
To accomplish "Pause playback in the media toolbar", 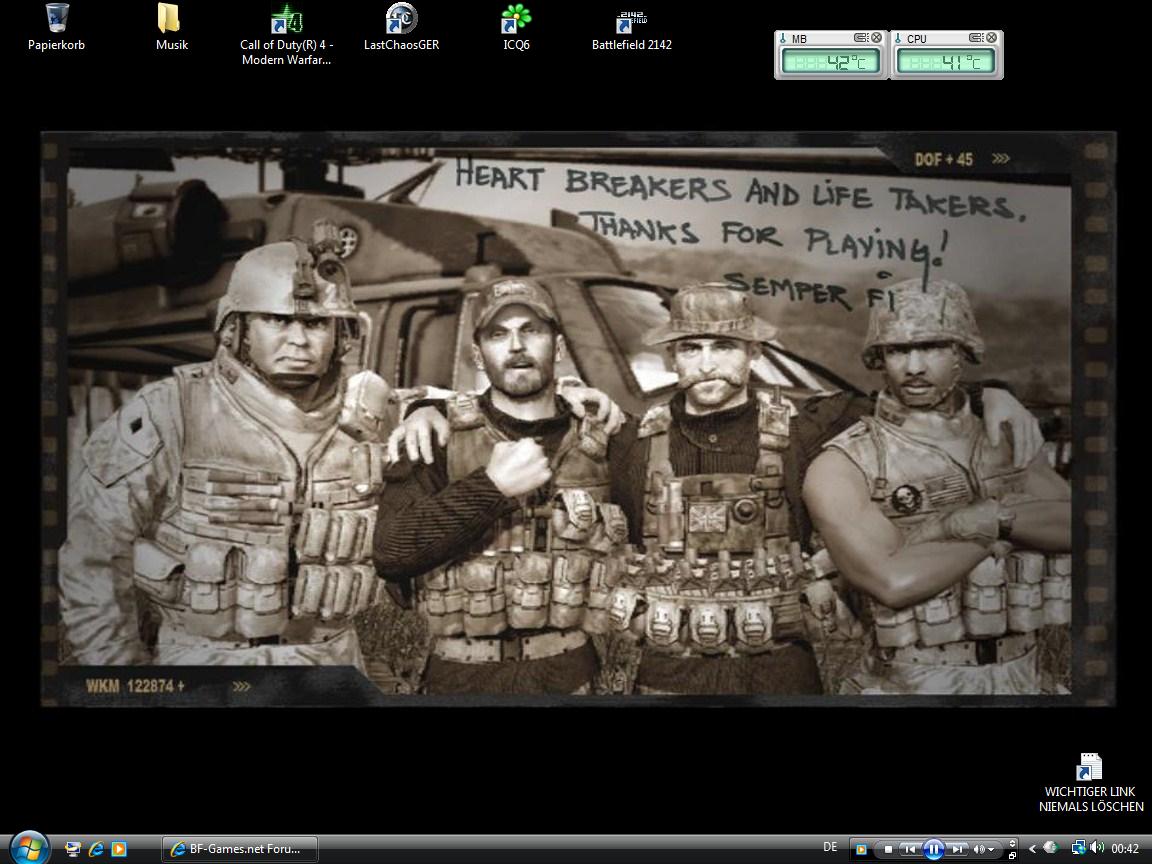I will (x=933, y=849).
